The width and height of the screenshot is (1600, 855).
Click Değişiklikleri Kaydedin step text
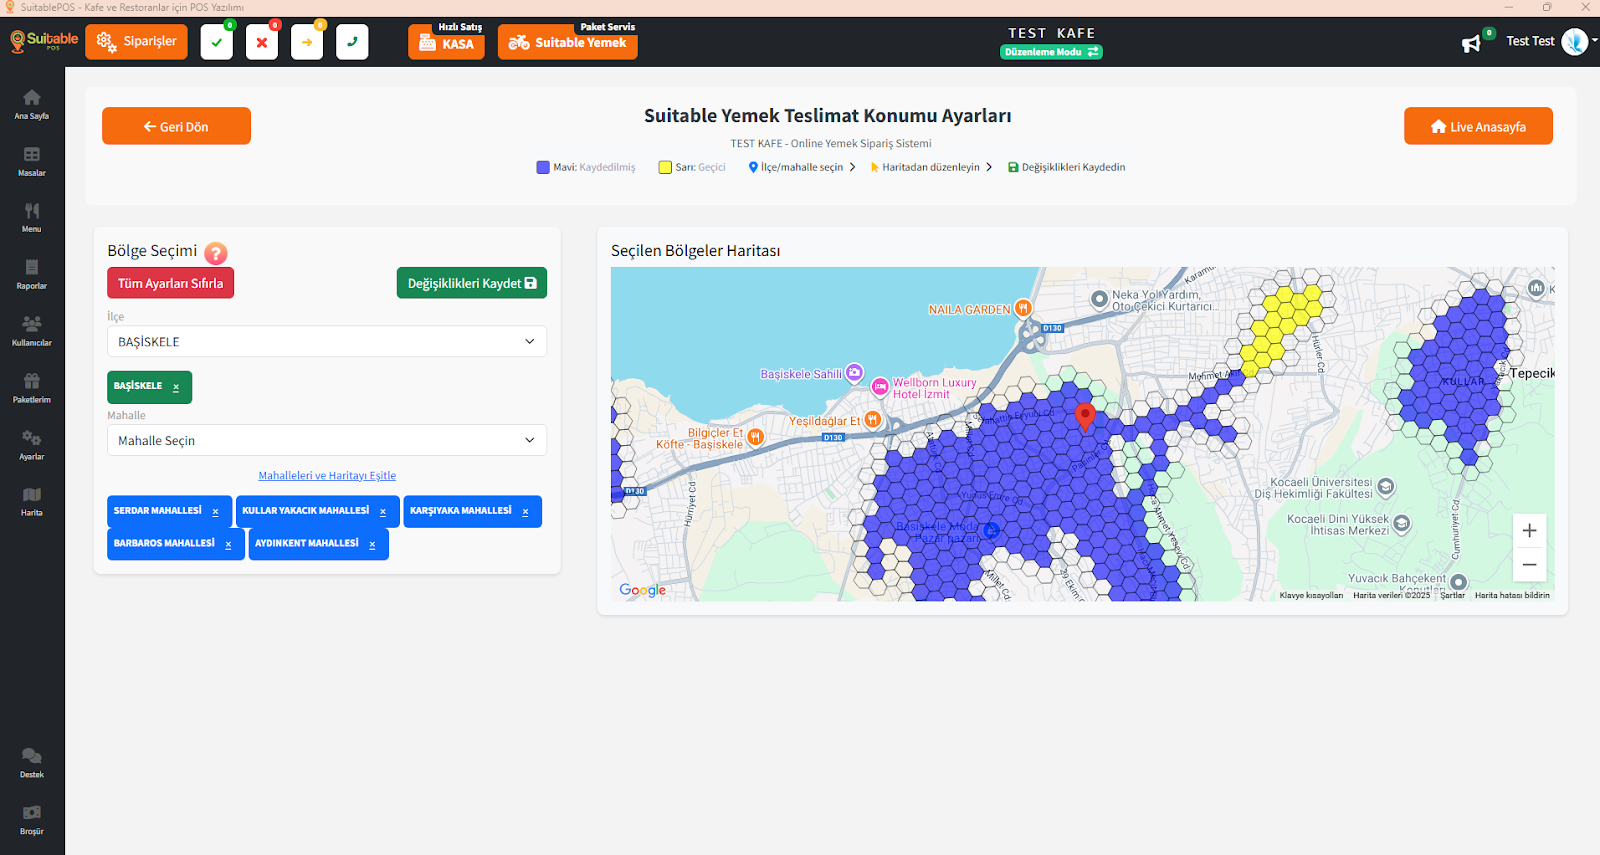(1073, 167)
